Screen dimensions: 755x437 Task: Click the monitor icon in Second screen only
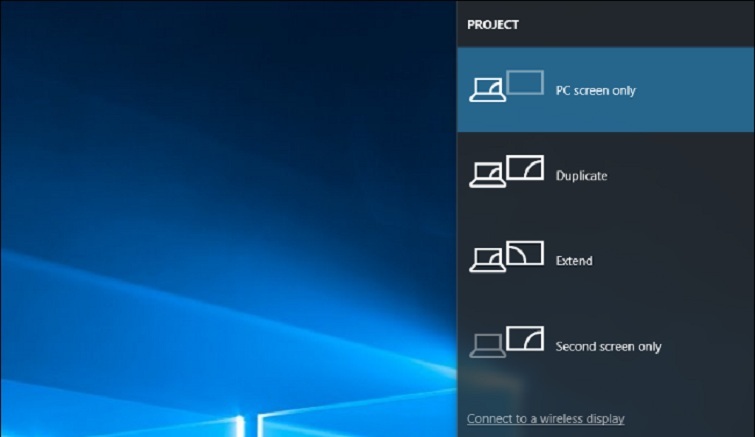(524, 338)
